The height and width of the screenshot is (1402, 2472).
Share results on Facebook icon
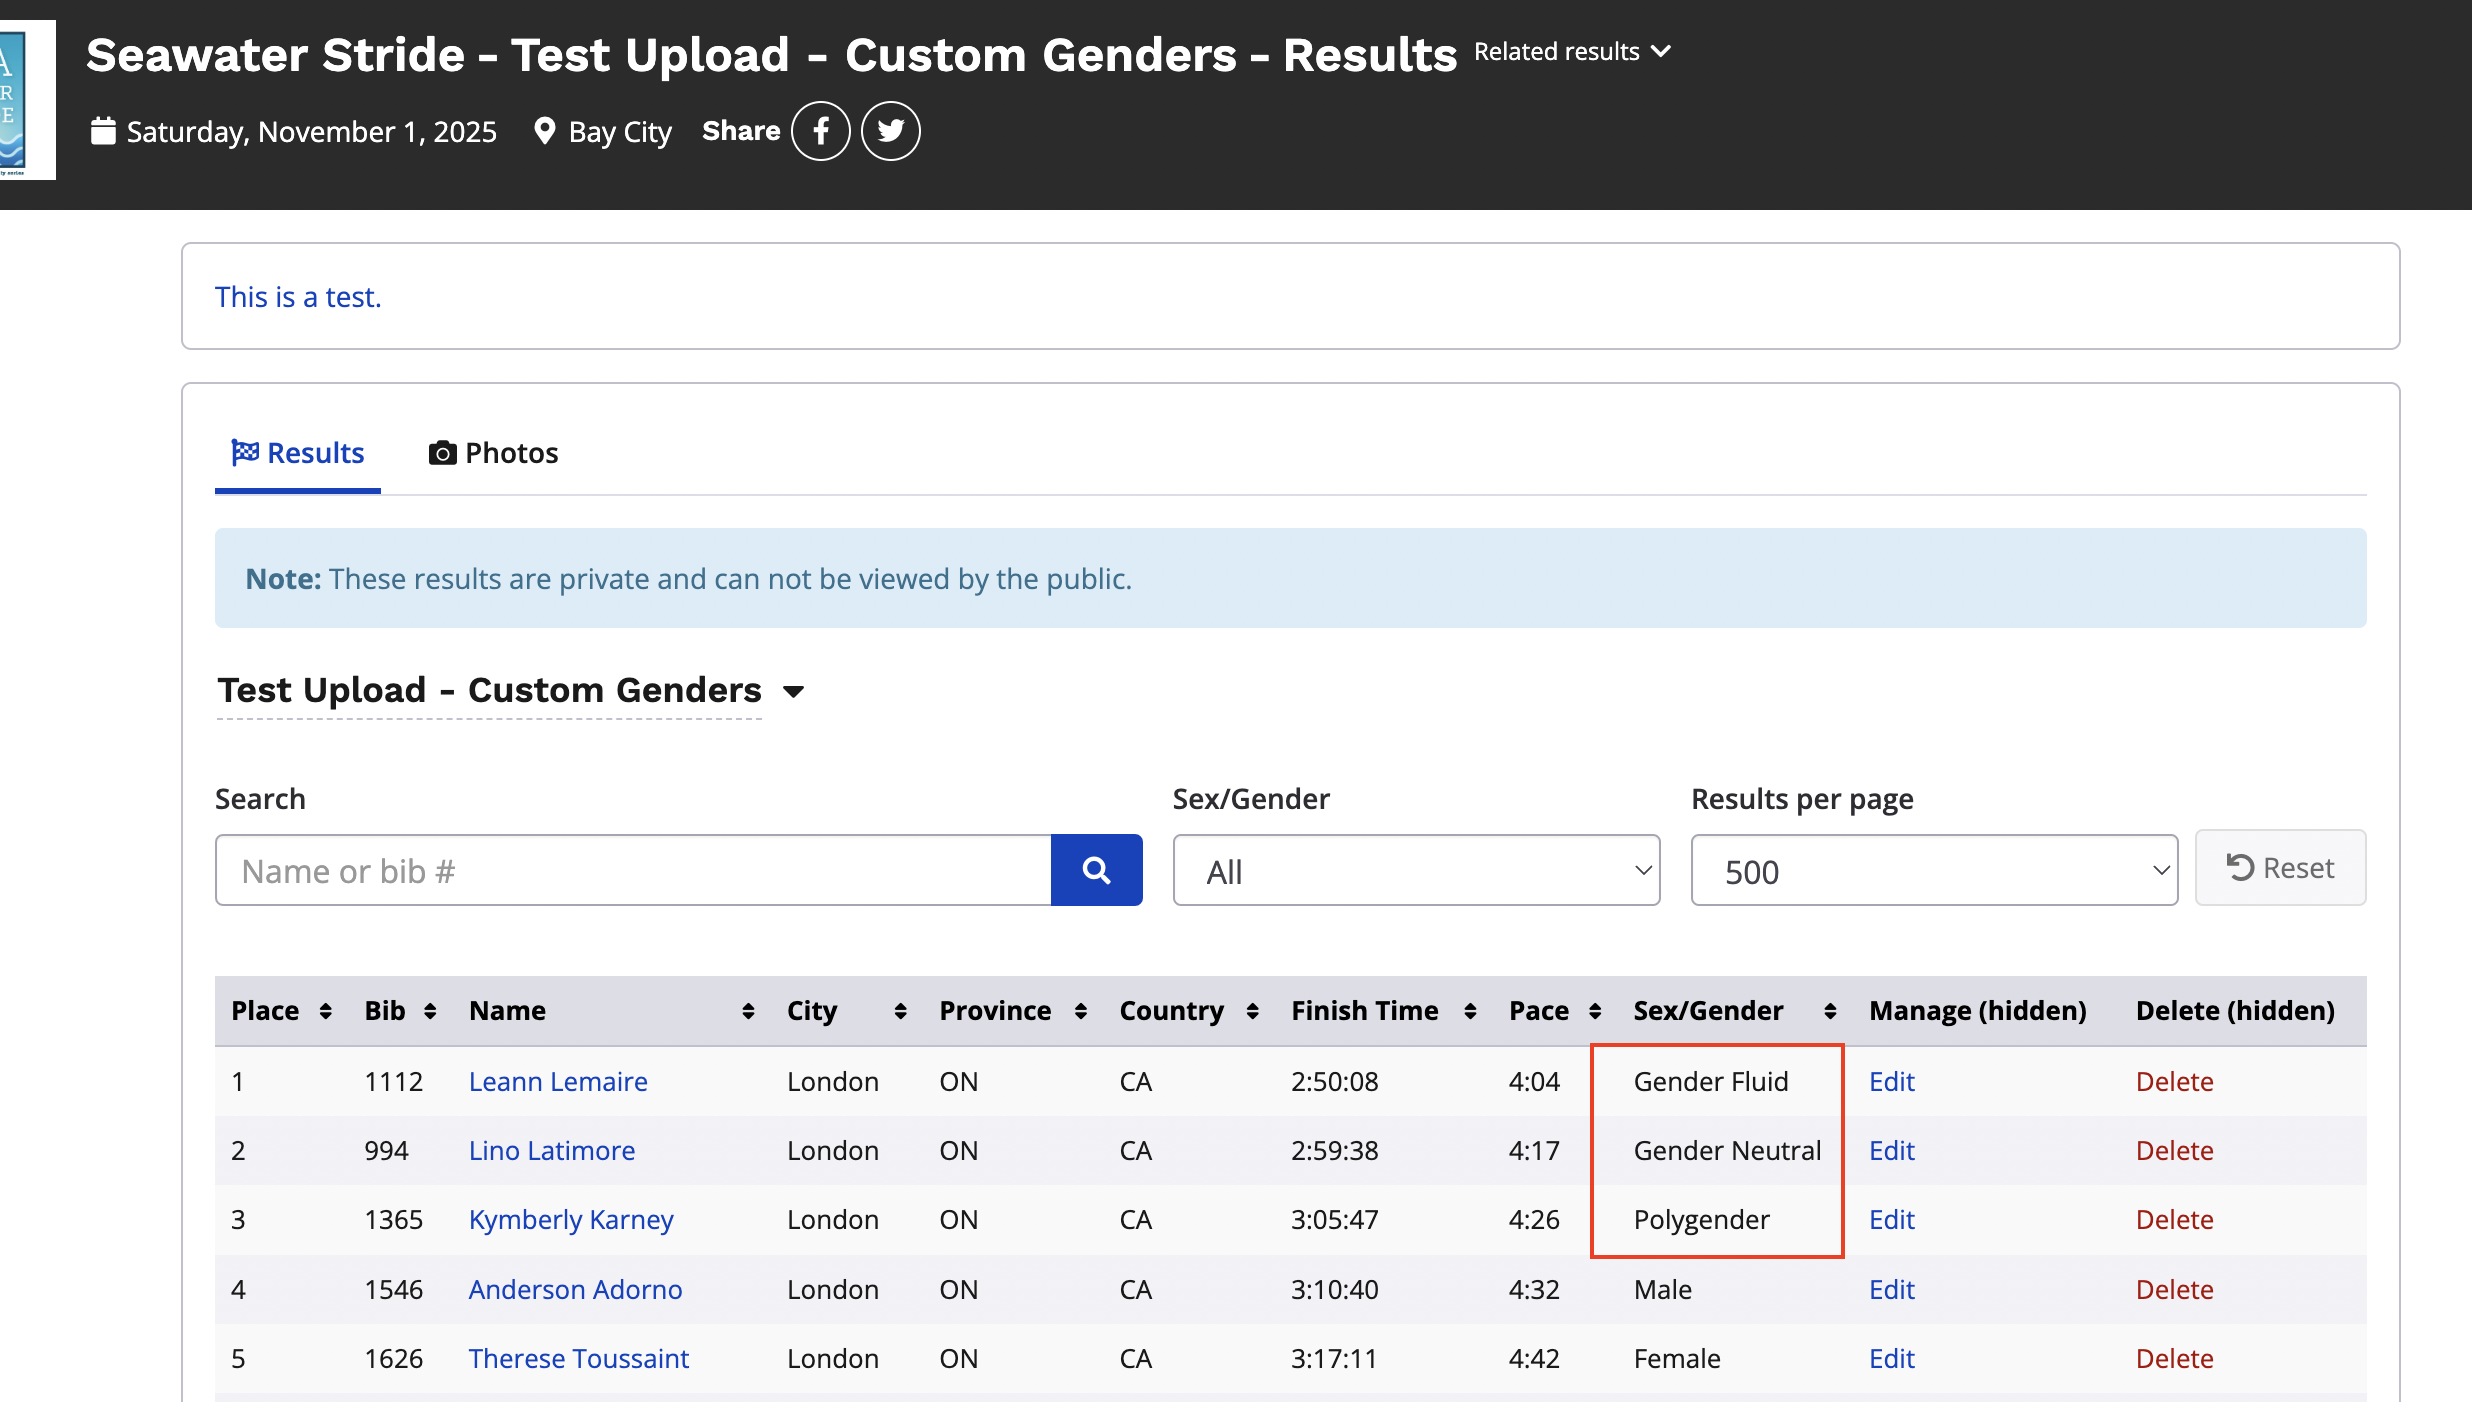click(x=820, y=131)
